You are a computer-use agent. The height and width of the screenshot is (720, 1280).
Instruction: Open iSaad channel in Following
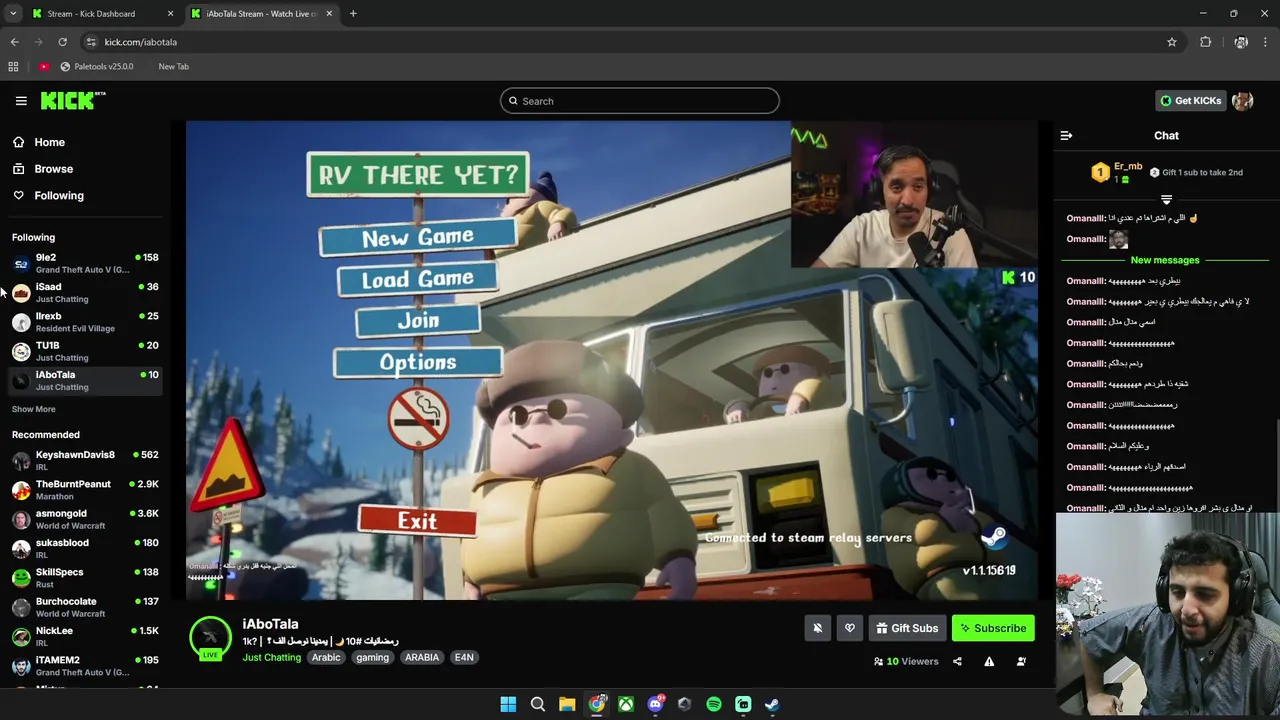click(x=85, y=292)
